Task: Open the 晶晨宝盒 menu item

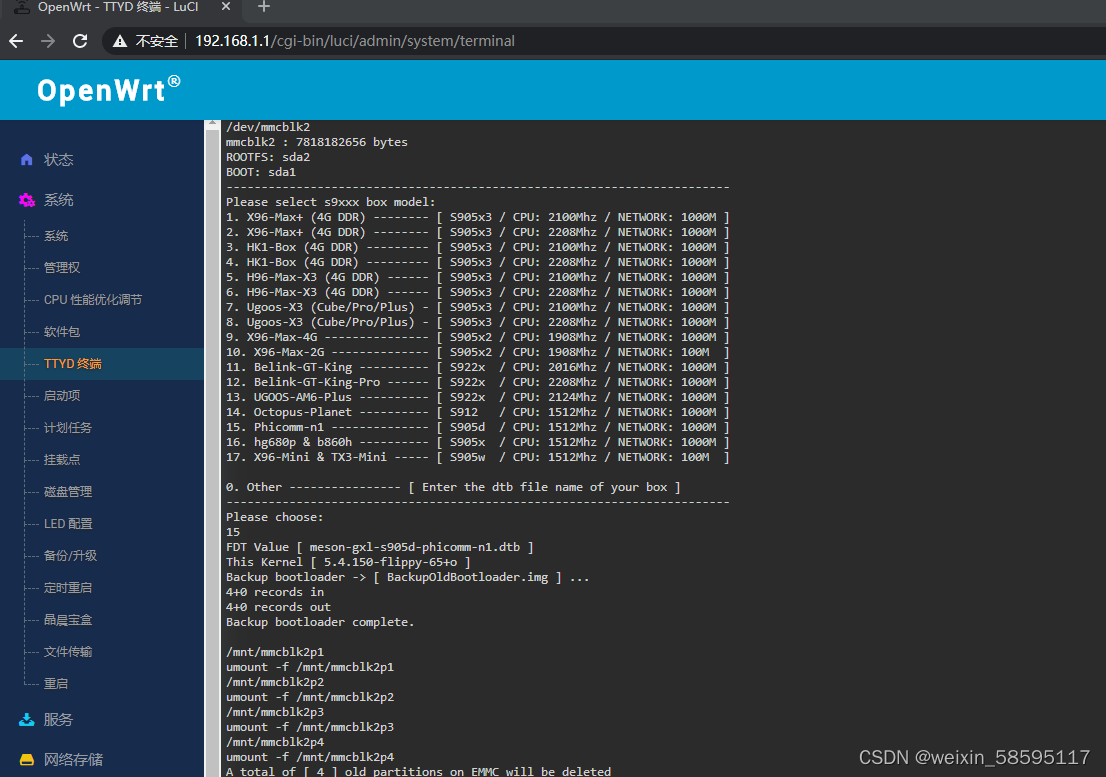Action: coord(68,620)
